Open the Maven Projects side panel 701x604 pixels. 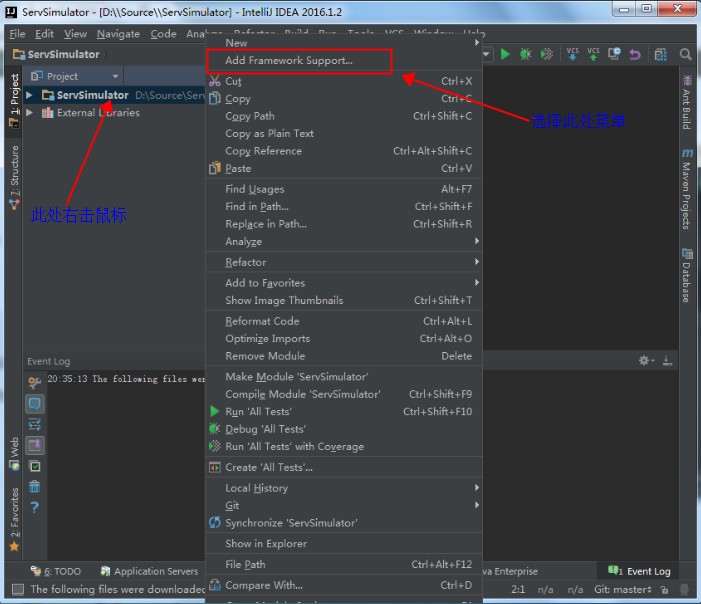(687, 189)
